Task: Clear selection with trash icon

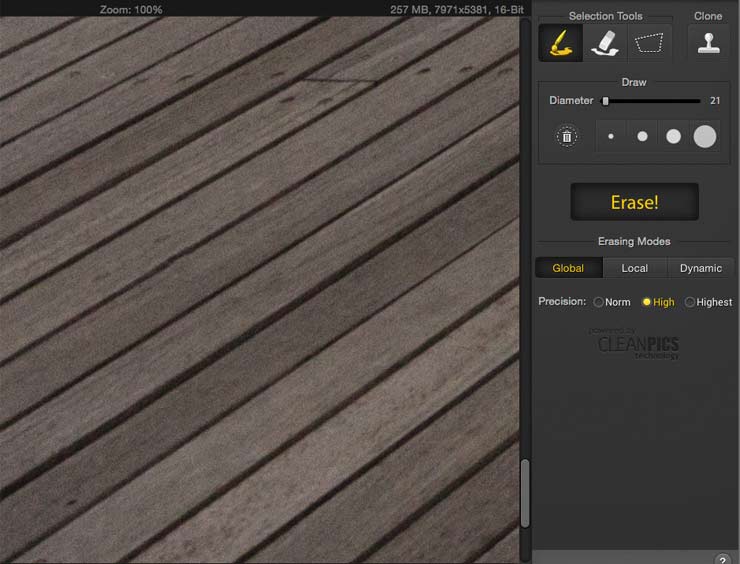Action: pos(567,137)
